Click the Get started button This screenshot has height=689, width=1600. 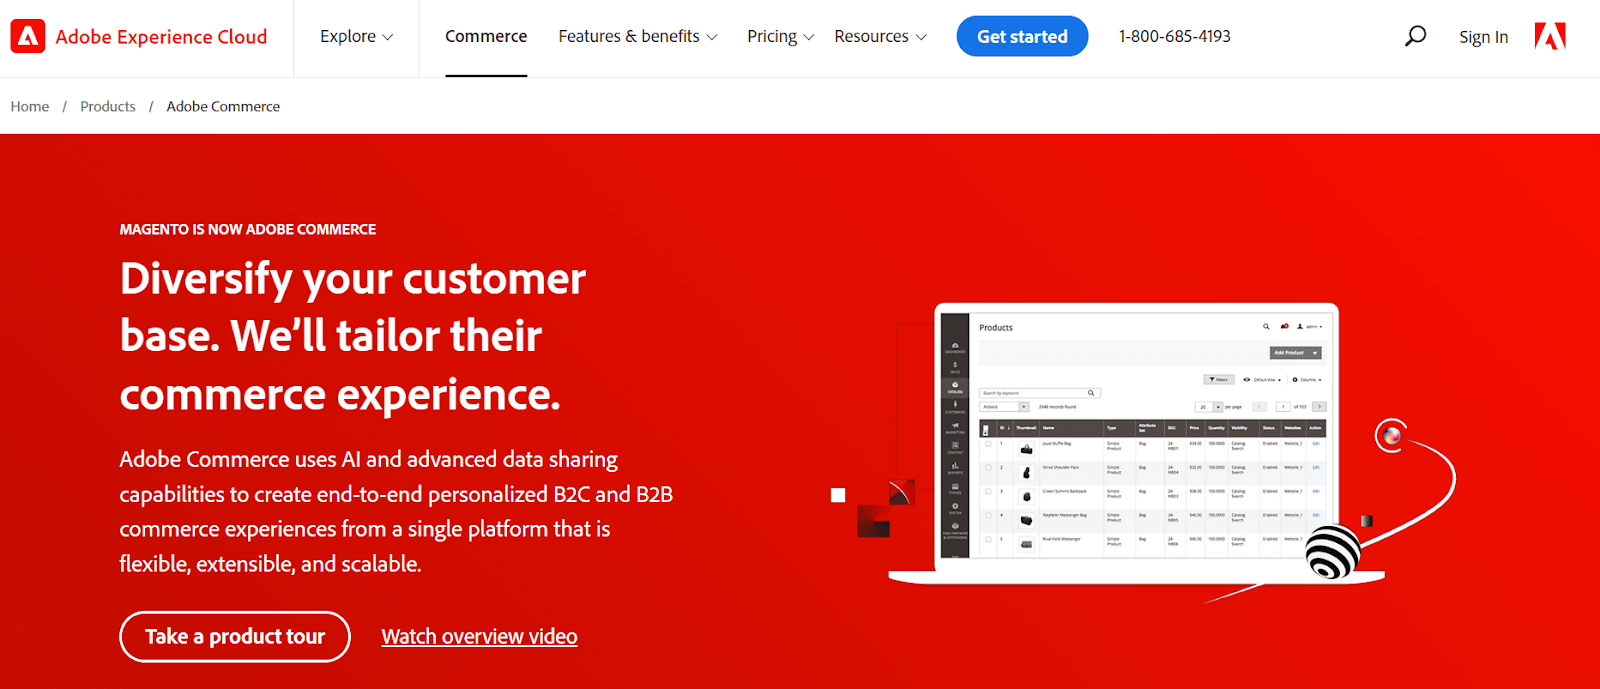1022,37
